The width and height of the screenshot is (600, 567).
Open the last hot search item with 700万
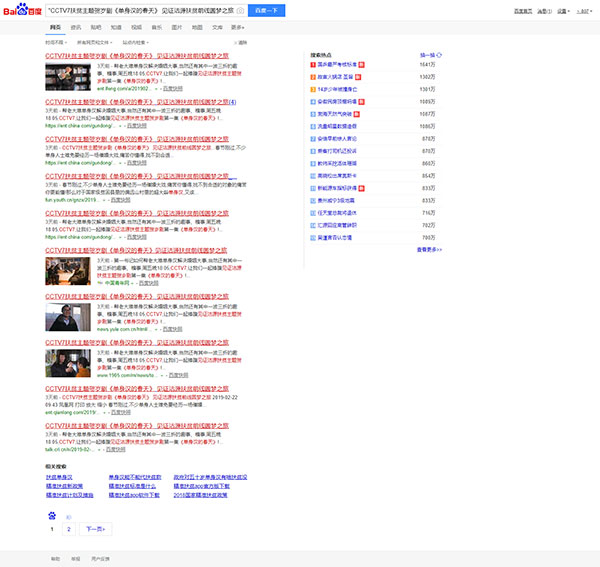tap(335, 238)
